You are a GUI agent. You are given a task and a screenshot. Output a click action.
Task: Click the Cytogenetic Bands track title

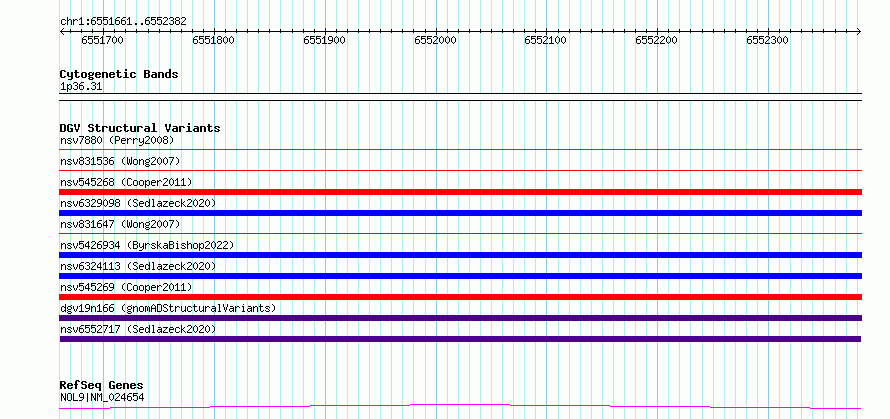click(119, 74)
